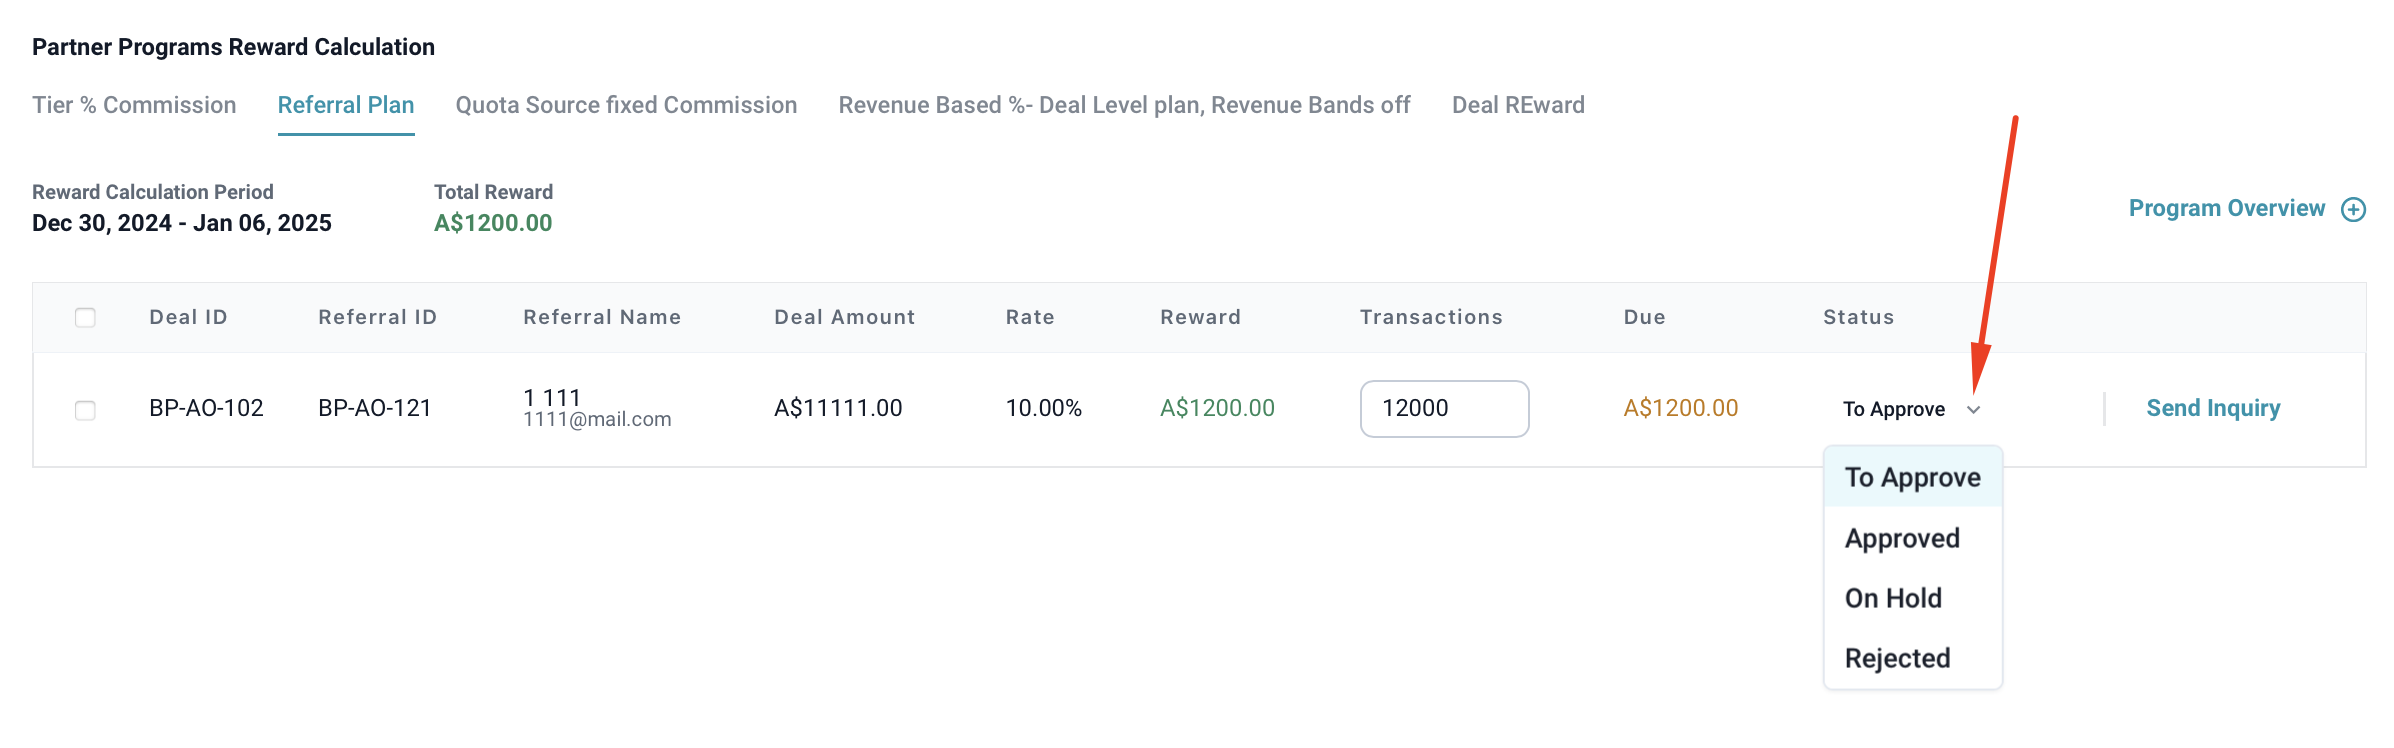2394x748 pixels.
Task: Select On Hold status option
Action: tap(1893, 598)
